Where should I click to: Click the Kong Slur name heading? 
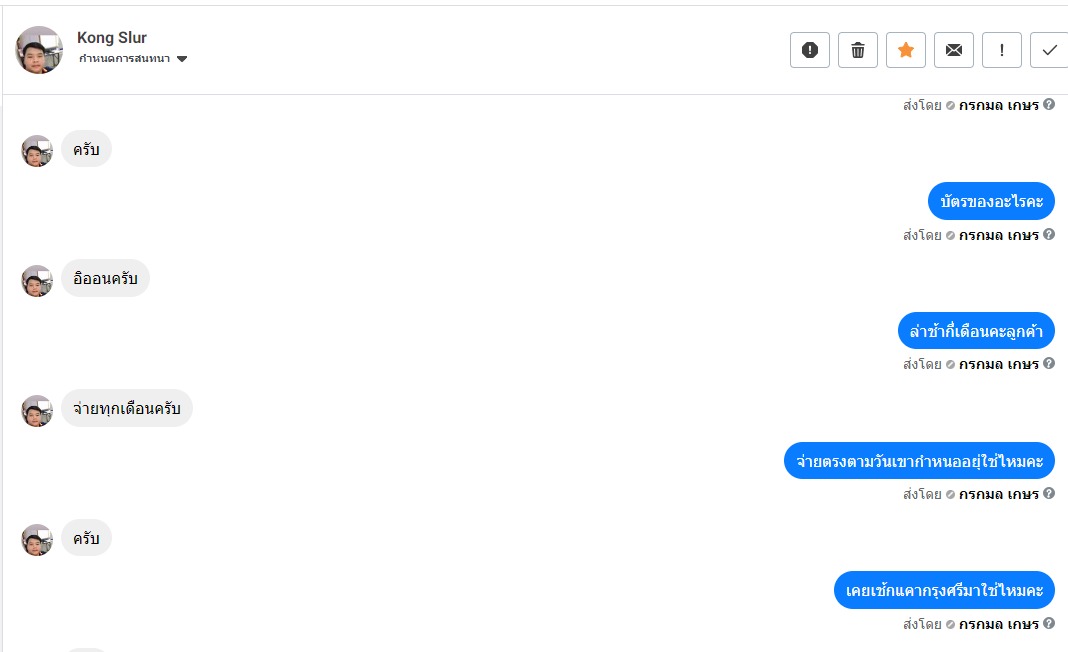[x=112, y=38]
